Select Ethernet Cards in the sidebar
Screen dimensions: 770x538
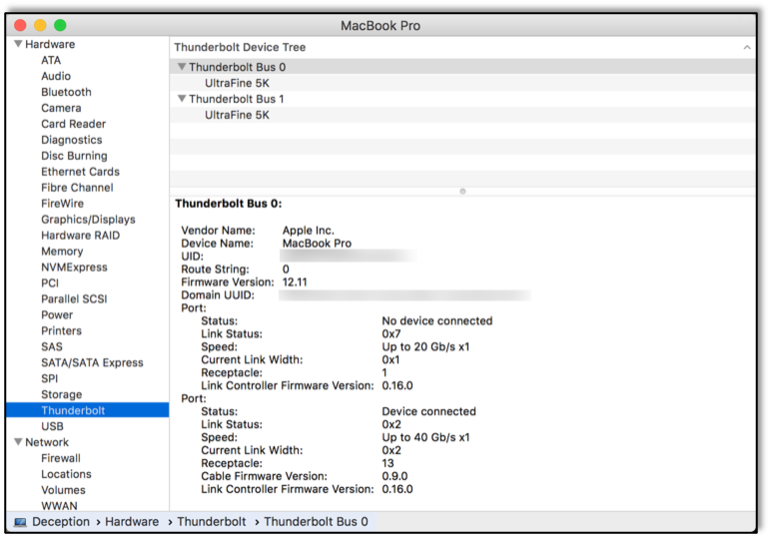[x=81, y=171]
